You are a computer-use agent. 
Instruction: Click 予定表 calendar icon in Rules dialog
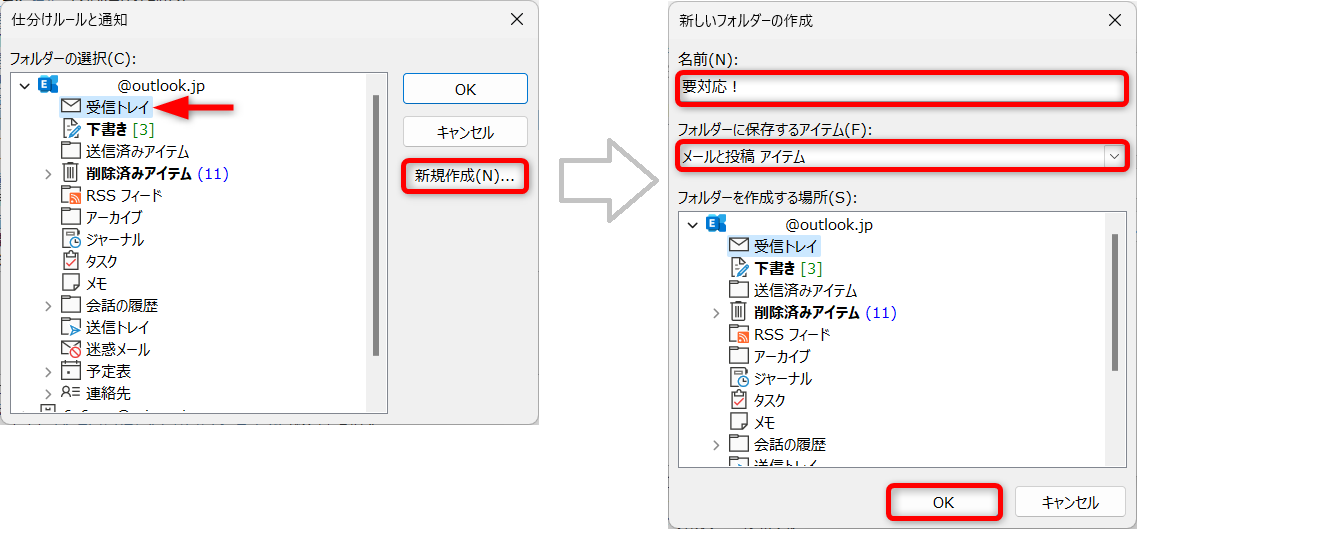click(70, 371)
